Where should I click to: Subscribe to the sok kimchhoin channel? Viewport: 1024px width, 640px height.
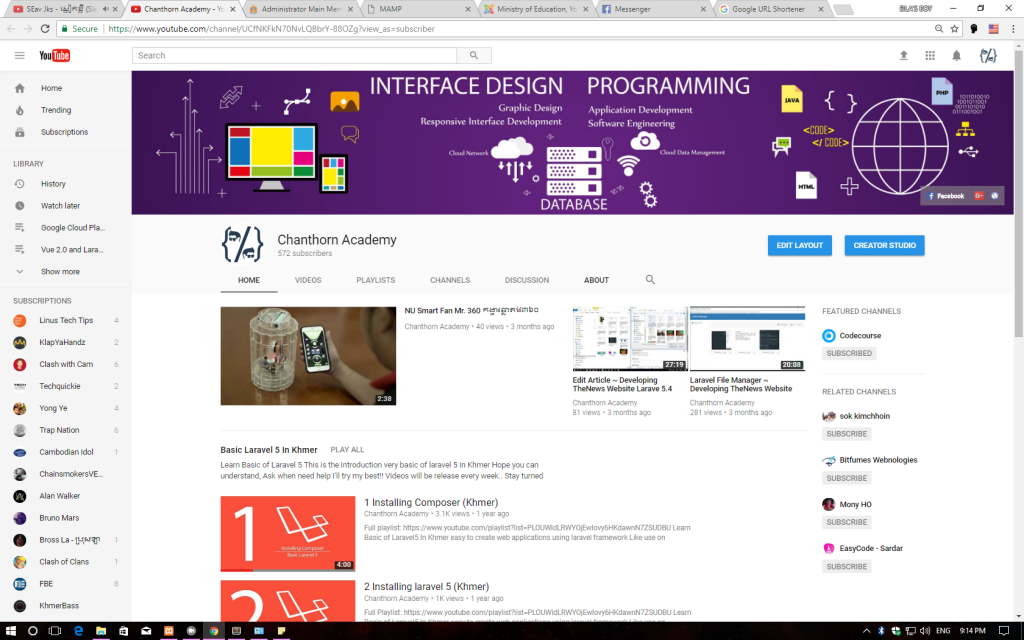(x=846, y=434)
